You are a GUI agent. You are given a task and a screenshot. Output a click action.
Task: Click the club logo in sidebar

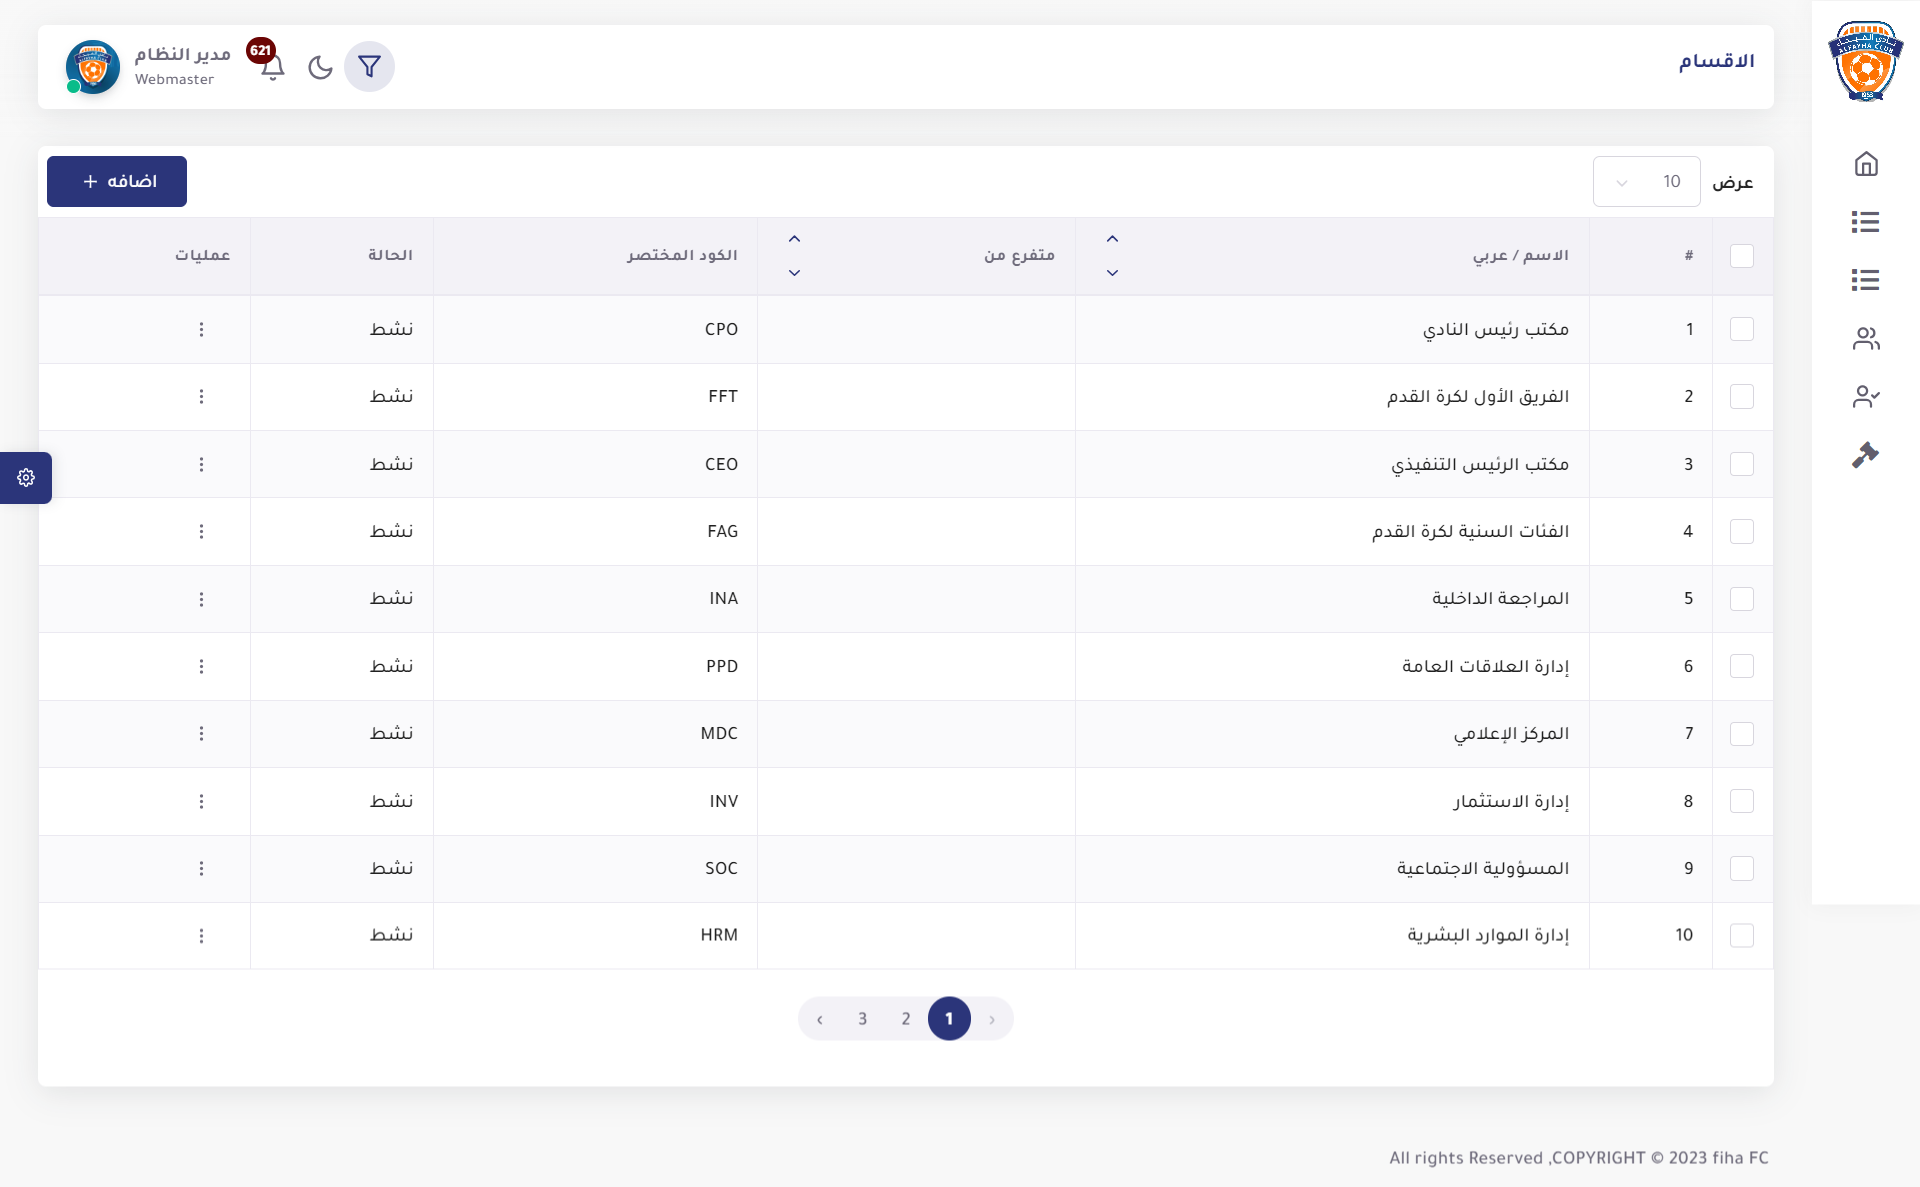pyautogui.click(x=1865, y=62)
